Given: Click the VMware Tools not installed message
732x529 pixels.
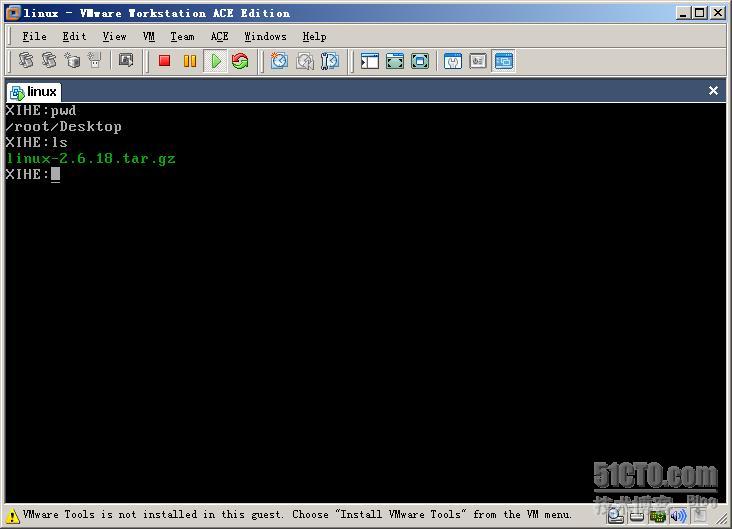Looking at the screenshot, I should pos(297,515).
